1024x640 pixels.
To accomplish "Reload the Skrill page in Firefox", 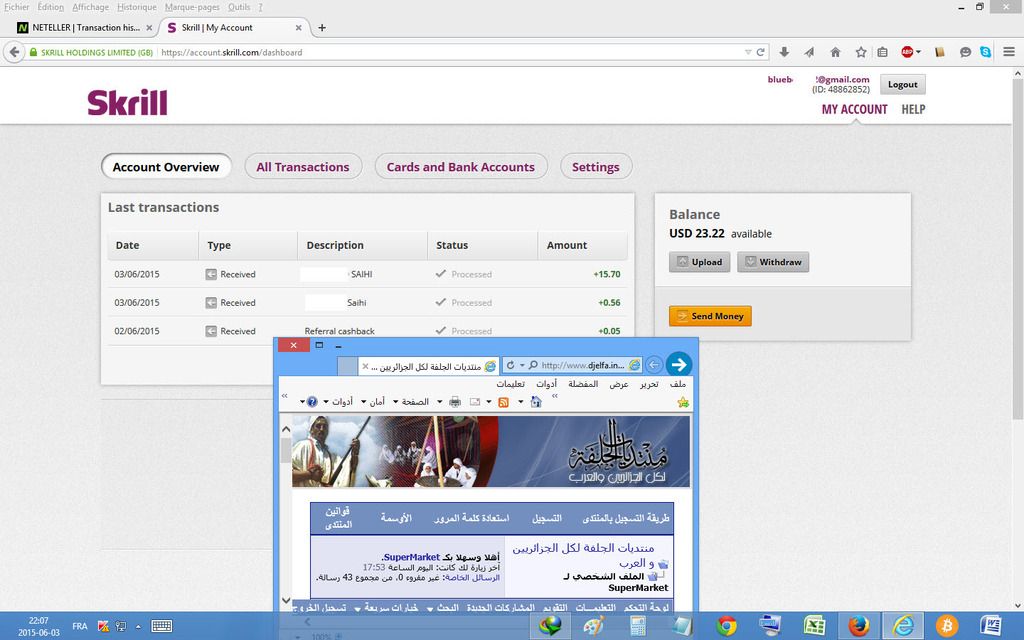I will click(x=760, y=52).
